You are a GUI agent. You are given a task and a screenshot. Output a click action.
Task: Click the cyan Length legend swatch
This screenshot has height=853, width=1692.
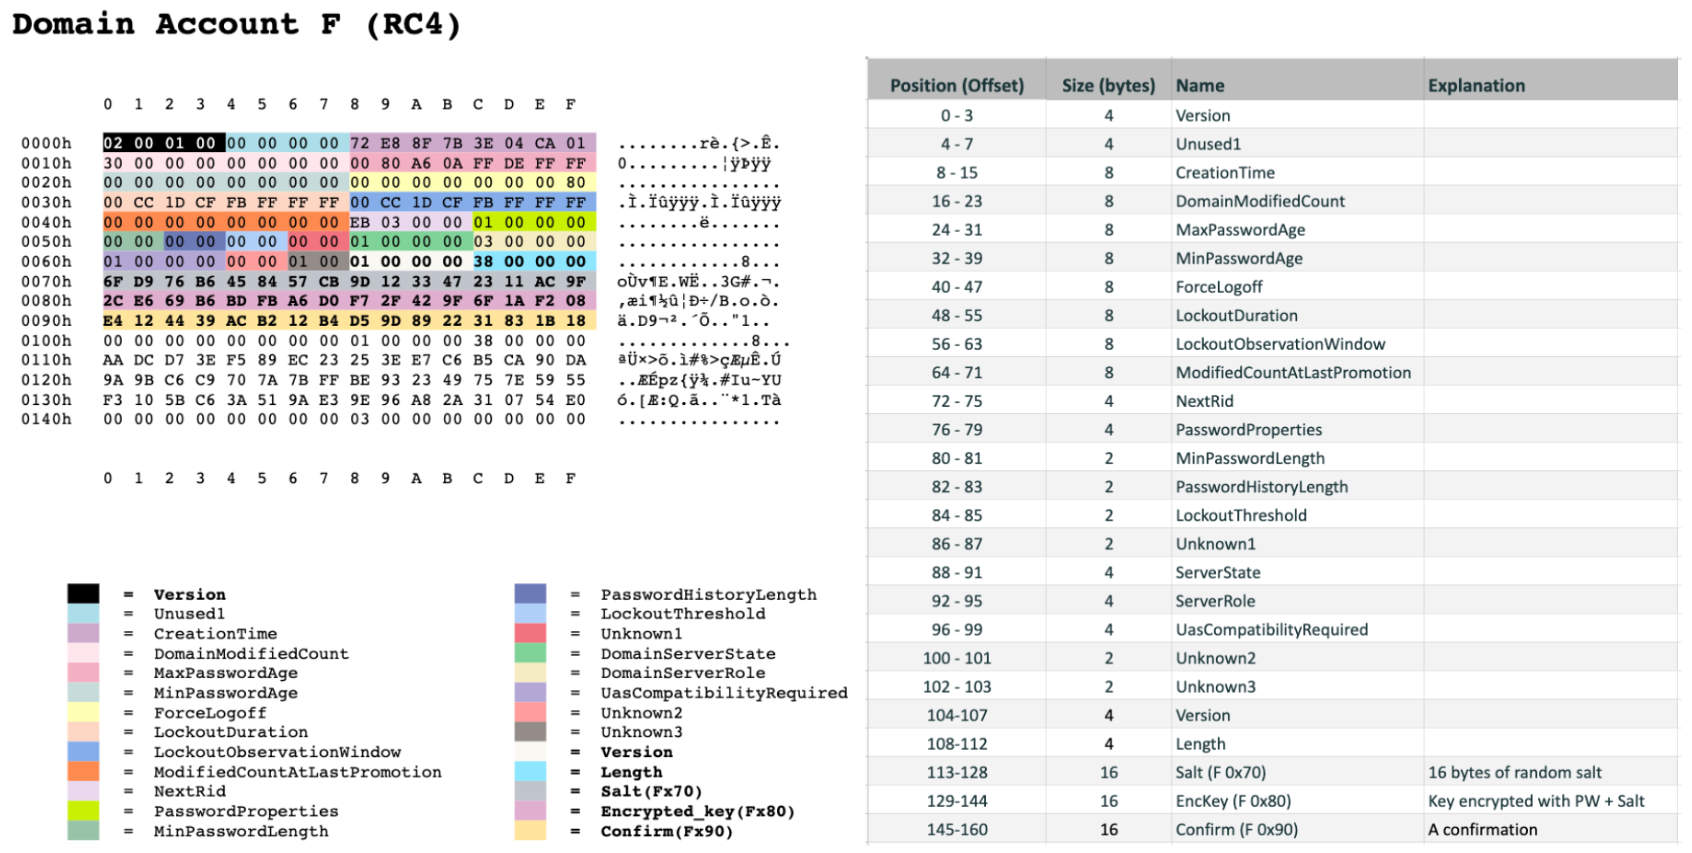coord(530,771)
